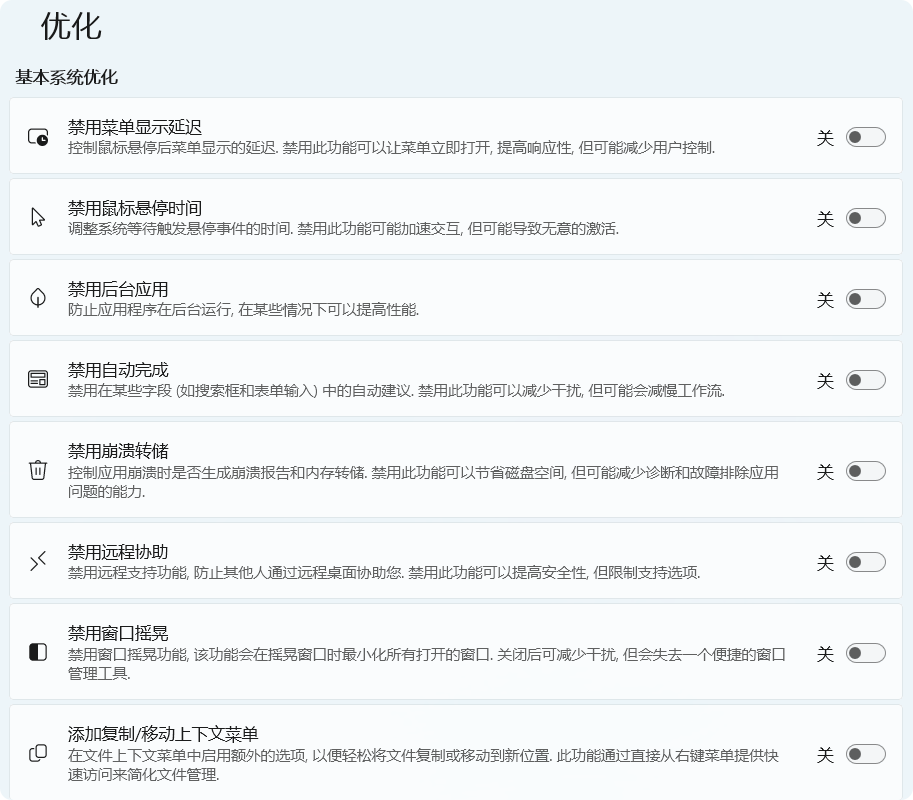Click the trash bin icon beside 禁用崩溃转储
The image size is (913, 800).
tap(38, 471)
